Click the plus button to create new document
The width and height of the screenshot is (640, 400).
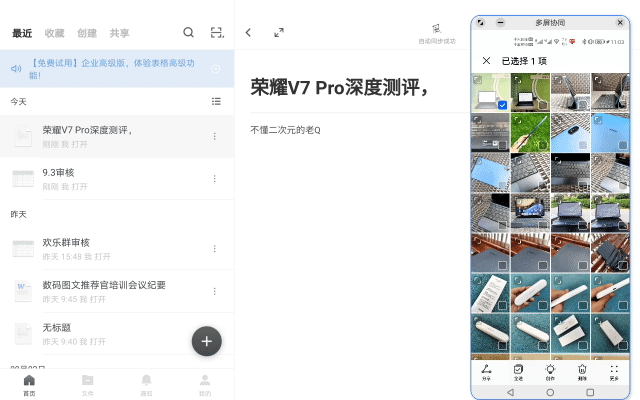[x=207, y=341]
